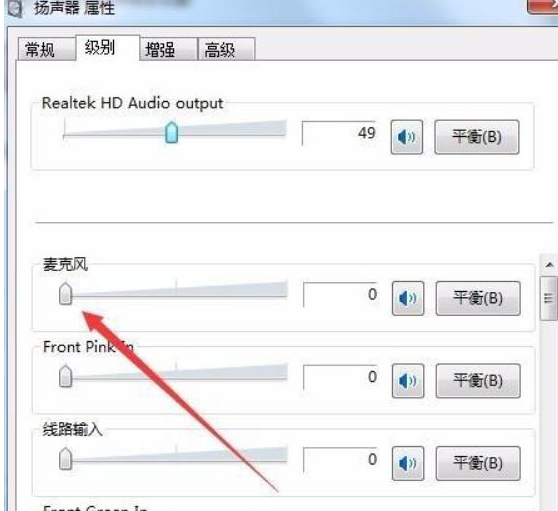The image size is (558, 511).
Task: Click the speaker properties title bar icon
Action: click(15, 8)
